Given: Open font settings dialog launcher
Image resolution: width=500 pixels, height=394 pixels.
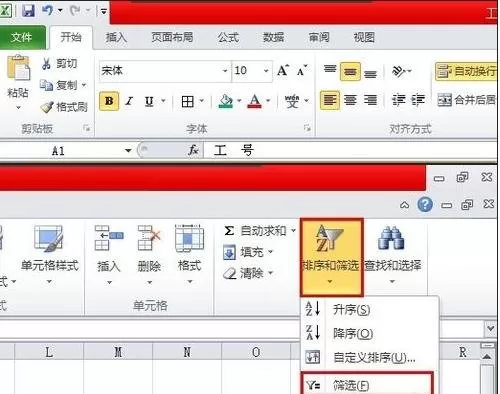Looking at the screenshot, I should point(307,128).
